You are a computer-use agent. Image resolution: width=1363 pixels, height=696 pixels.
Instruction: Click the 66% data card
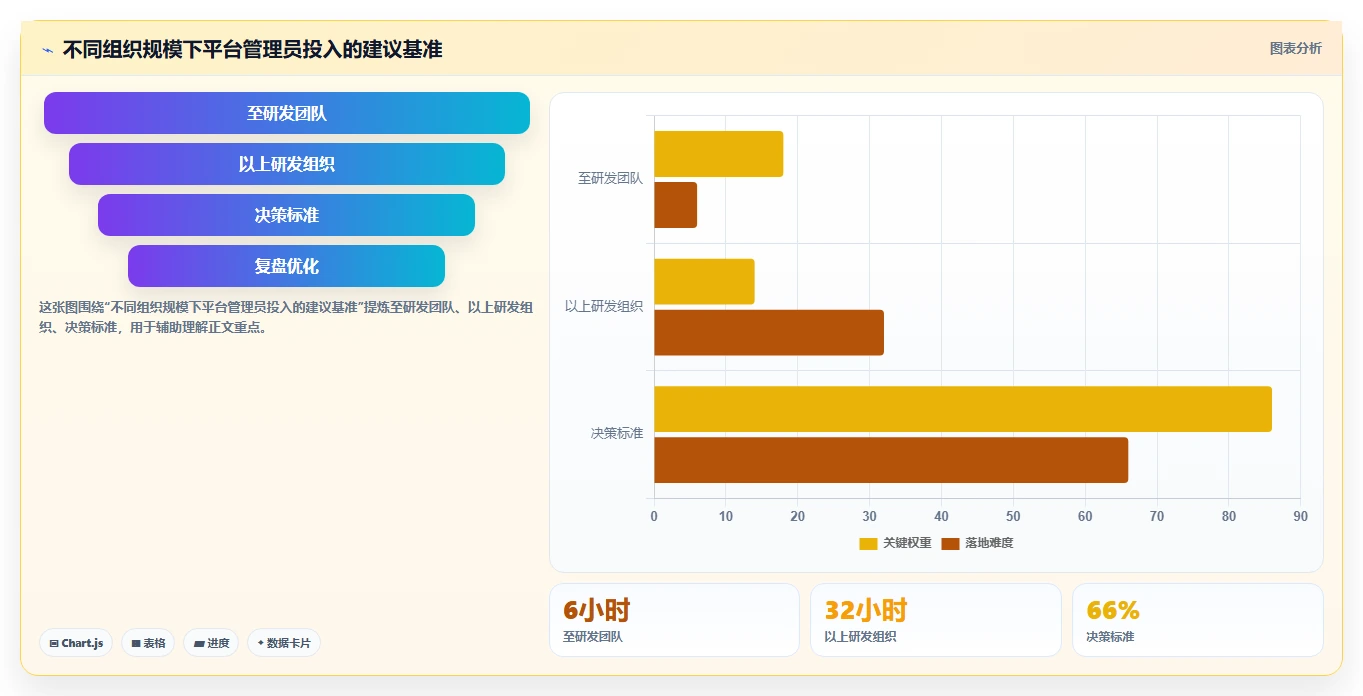(x=1198, y=620)
